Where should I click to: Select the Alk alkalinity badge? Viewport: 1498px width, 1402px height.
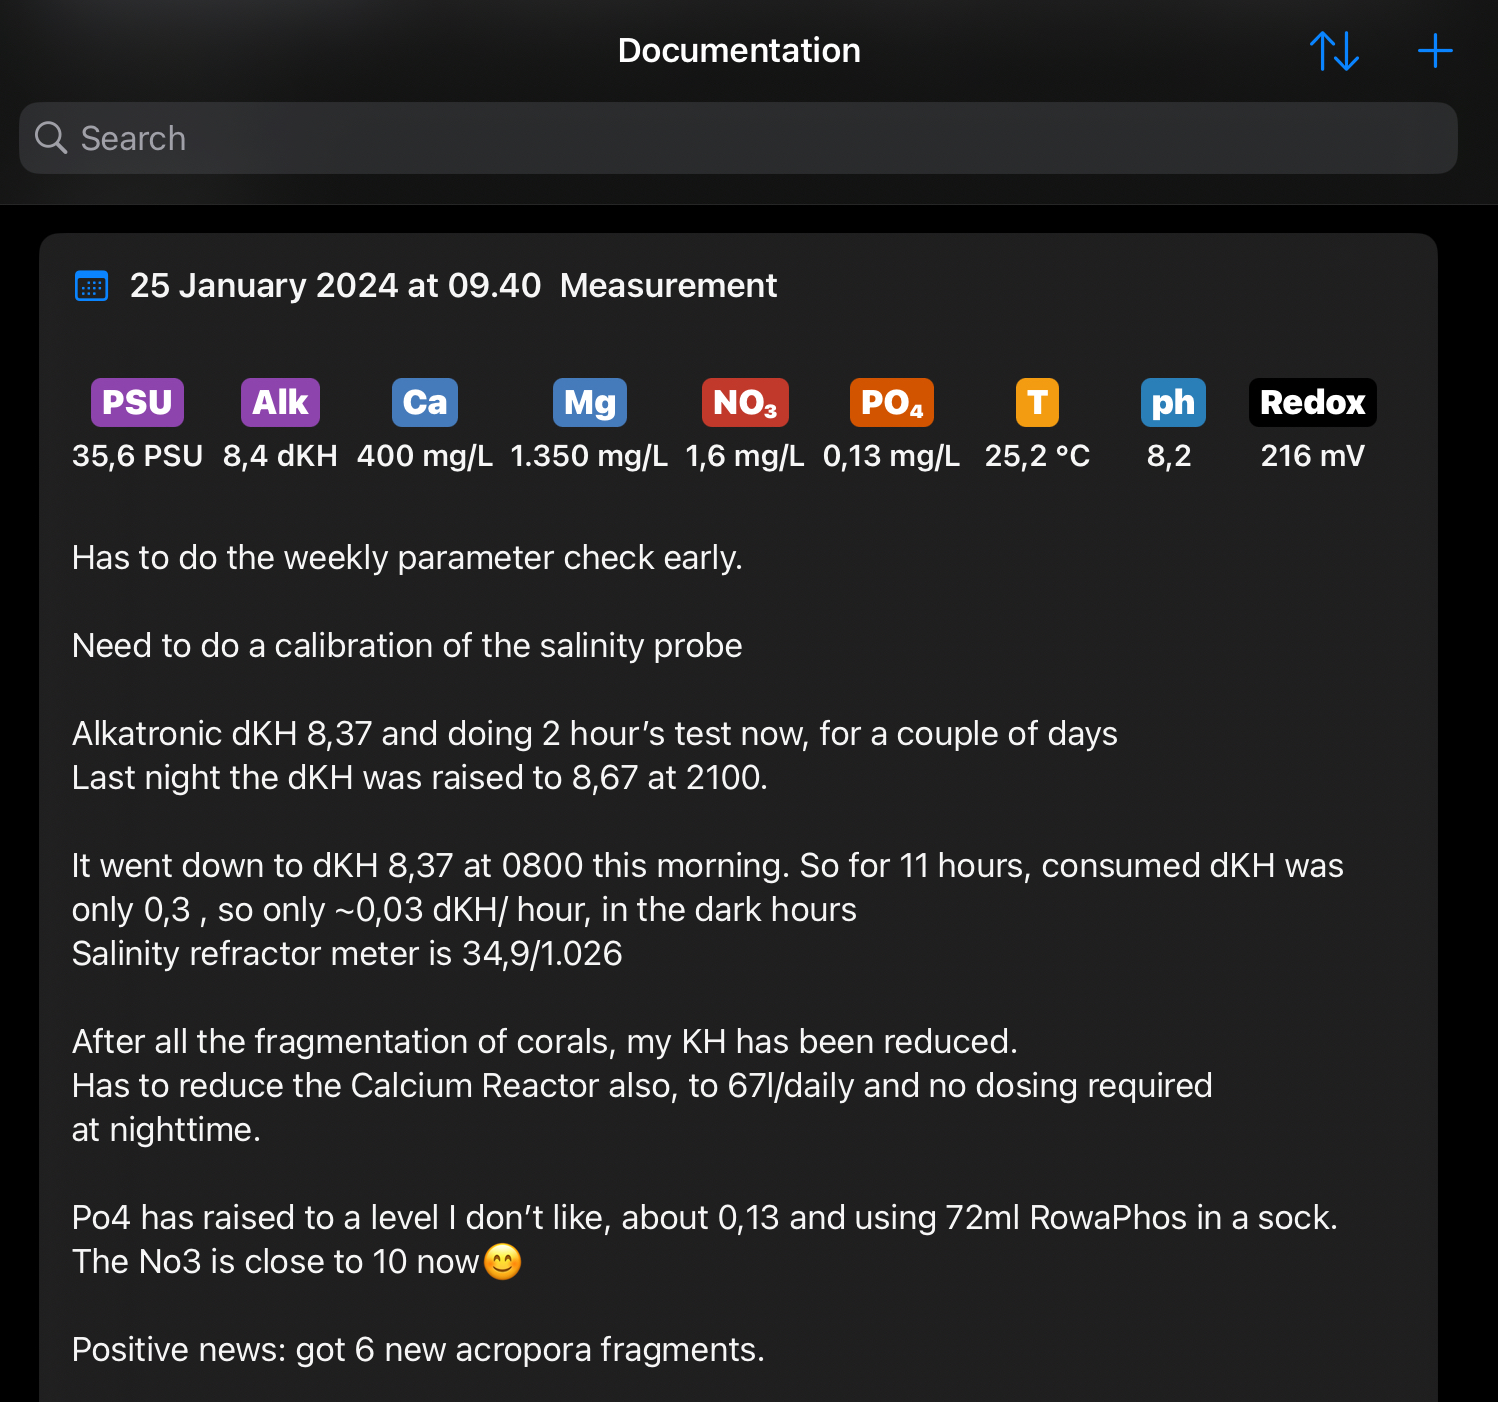click(x=280, y=402)
